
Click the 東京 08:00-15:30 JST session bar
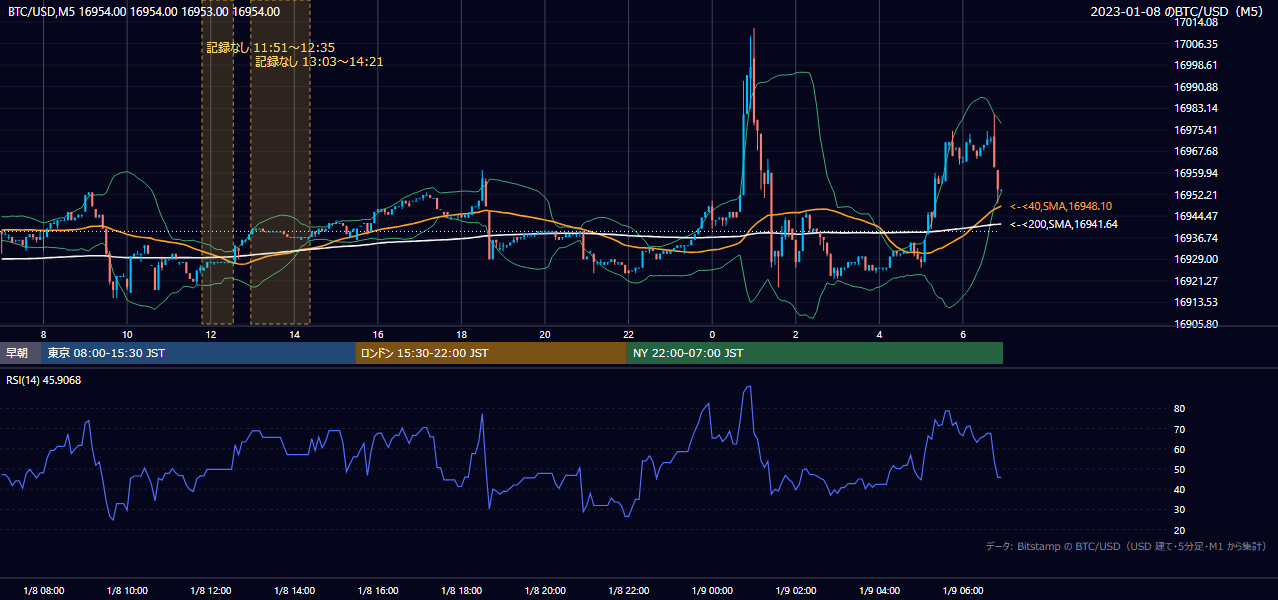199,353
